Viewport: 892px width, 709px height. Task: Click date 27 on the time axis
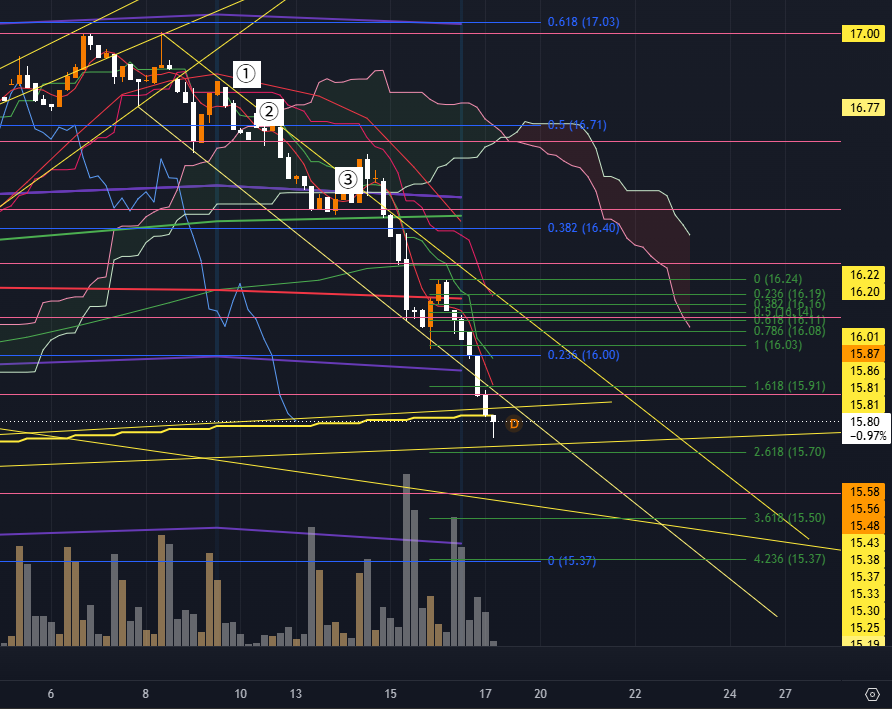(785, 694)
